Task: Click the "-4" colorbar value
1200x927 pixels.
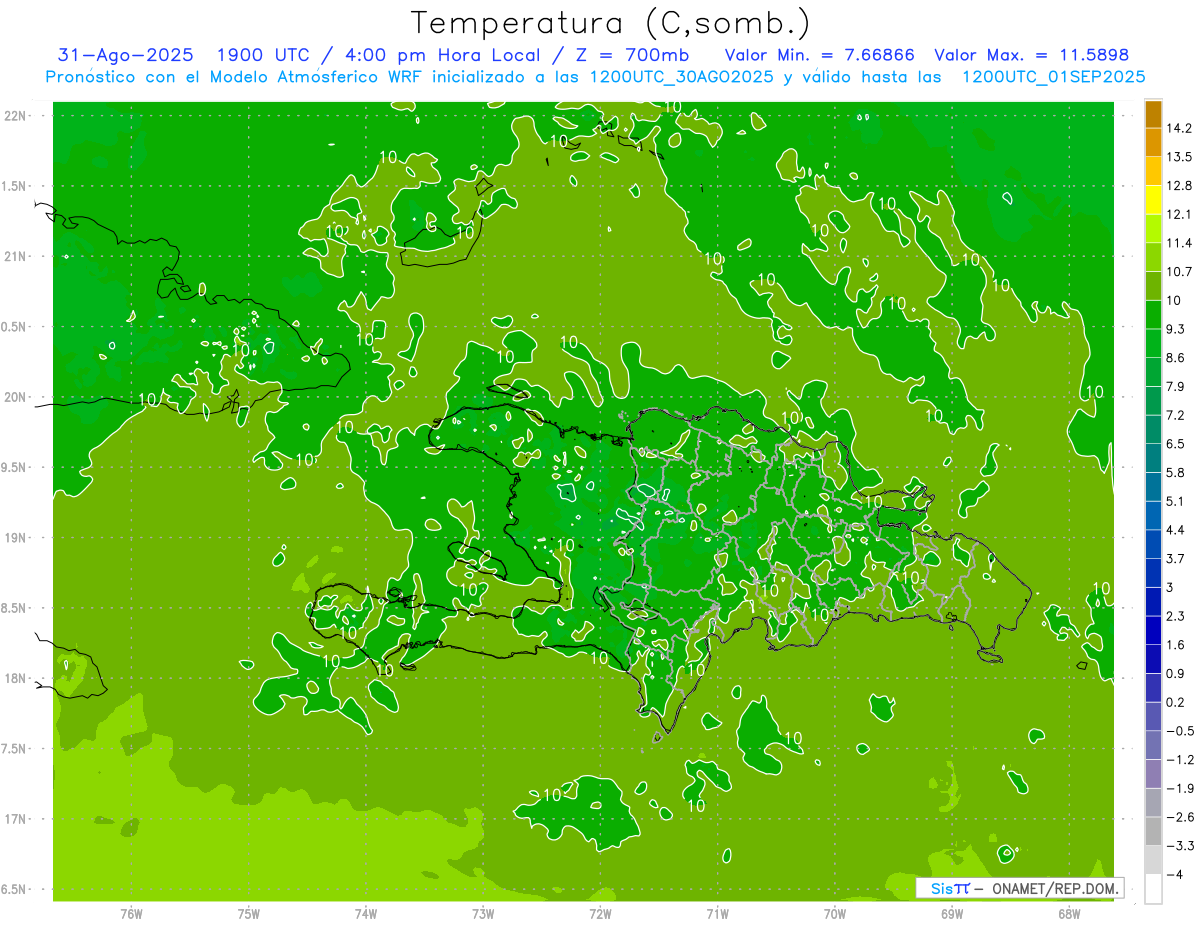Action: pos(1174,874)
